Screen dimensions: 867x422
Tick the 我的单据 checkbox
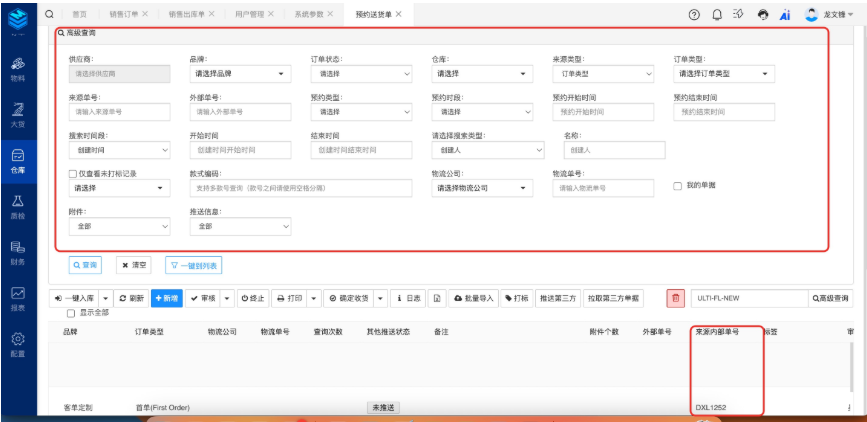point(678,186)
